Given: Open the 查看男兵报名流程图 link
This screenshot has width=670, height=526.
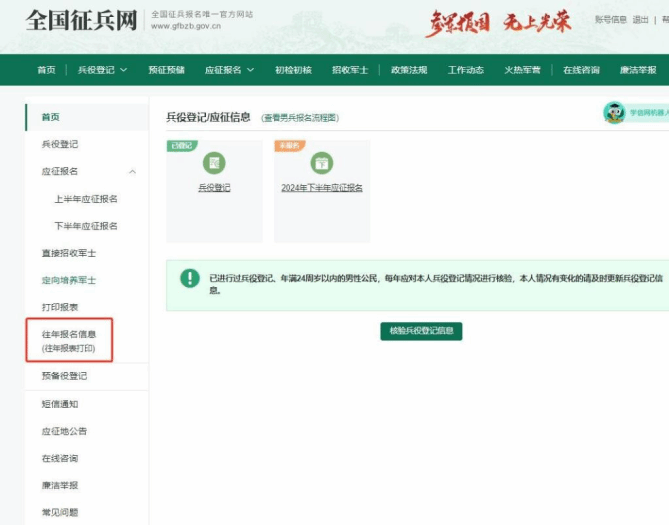Looking at the screenshot, I should coord(300,118).
